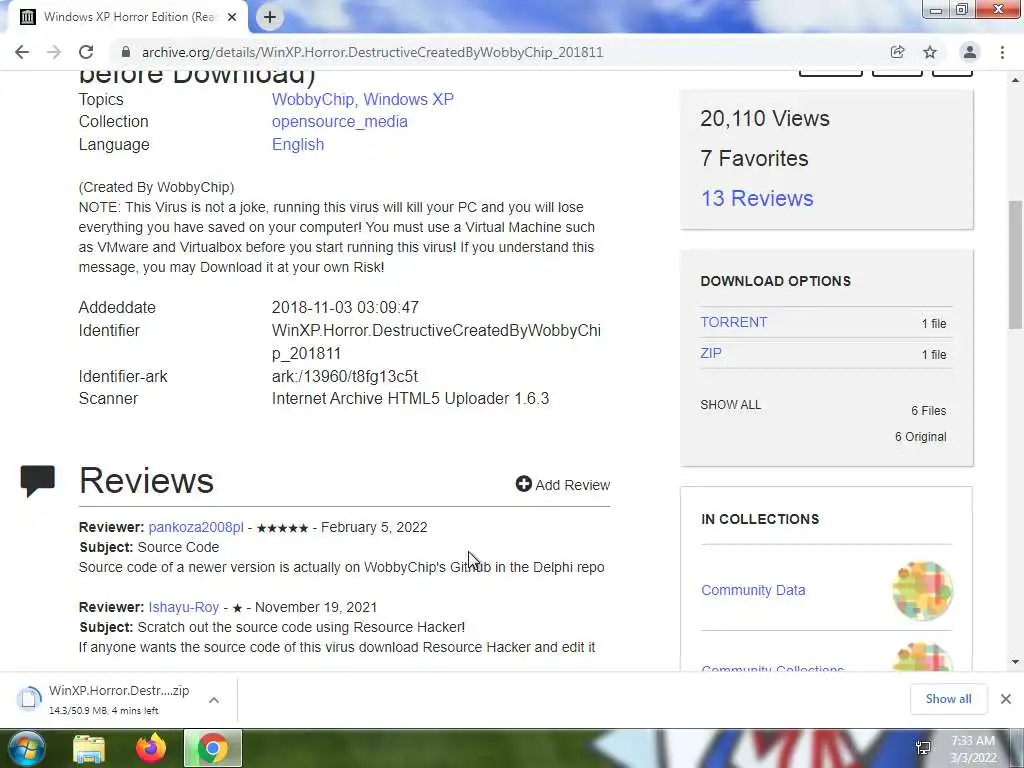The image size is (1024, 768).
Task: Open a new tab with plus button
Action: coord(270,18)
